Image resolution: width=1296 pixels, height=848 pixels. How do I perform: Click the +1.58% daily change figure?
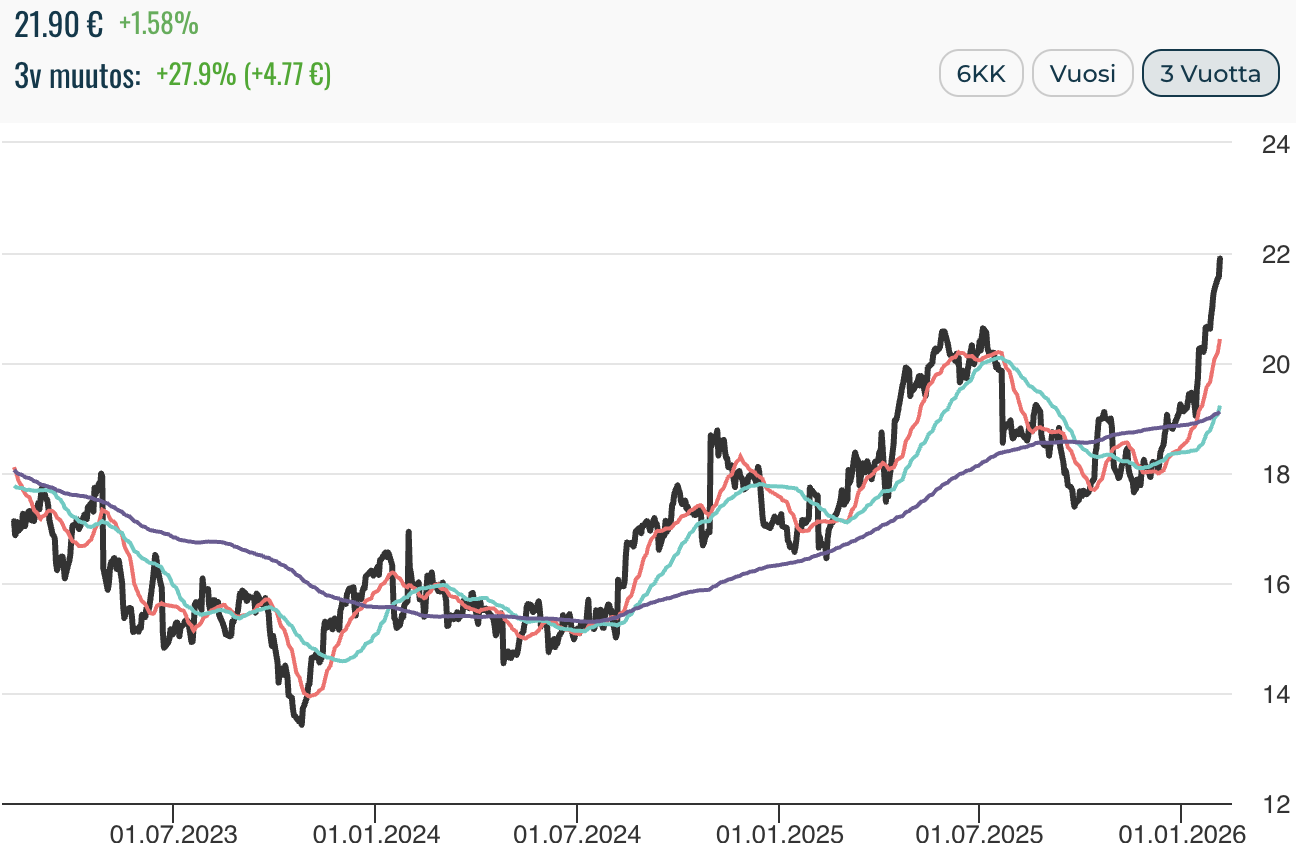coord(158,24)
